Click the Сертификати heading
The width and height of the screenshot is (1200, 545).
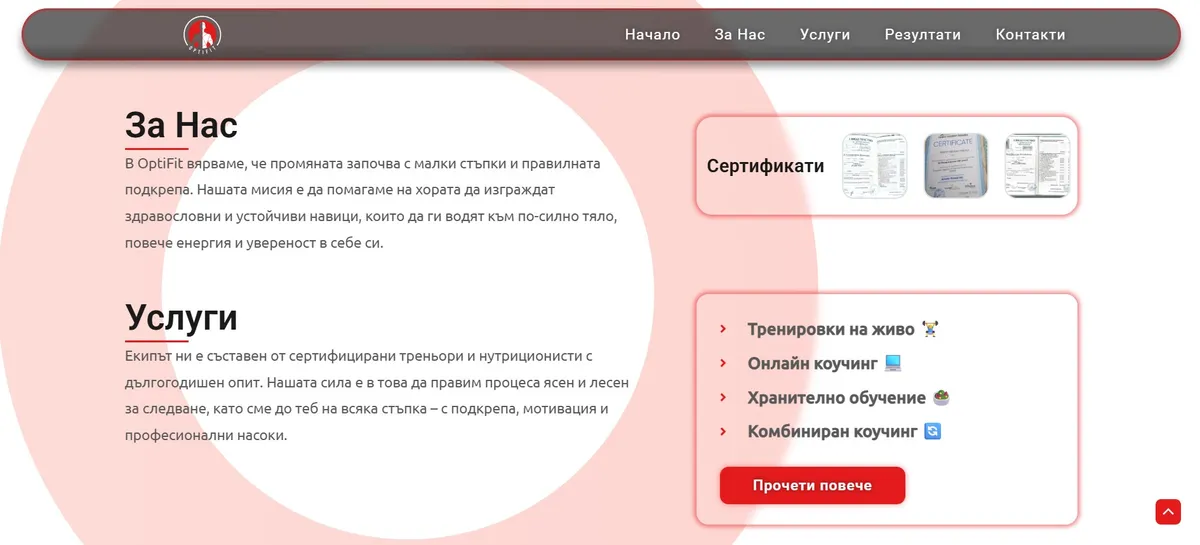click(x=765, y=166)
